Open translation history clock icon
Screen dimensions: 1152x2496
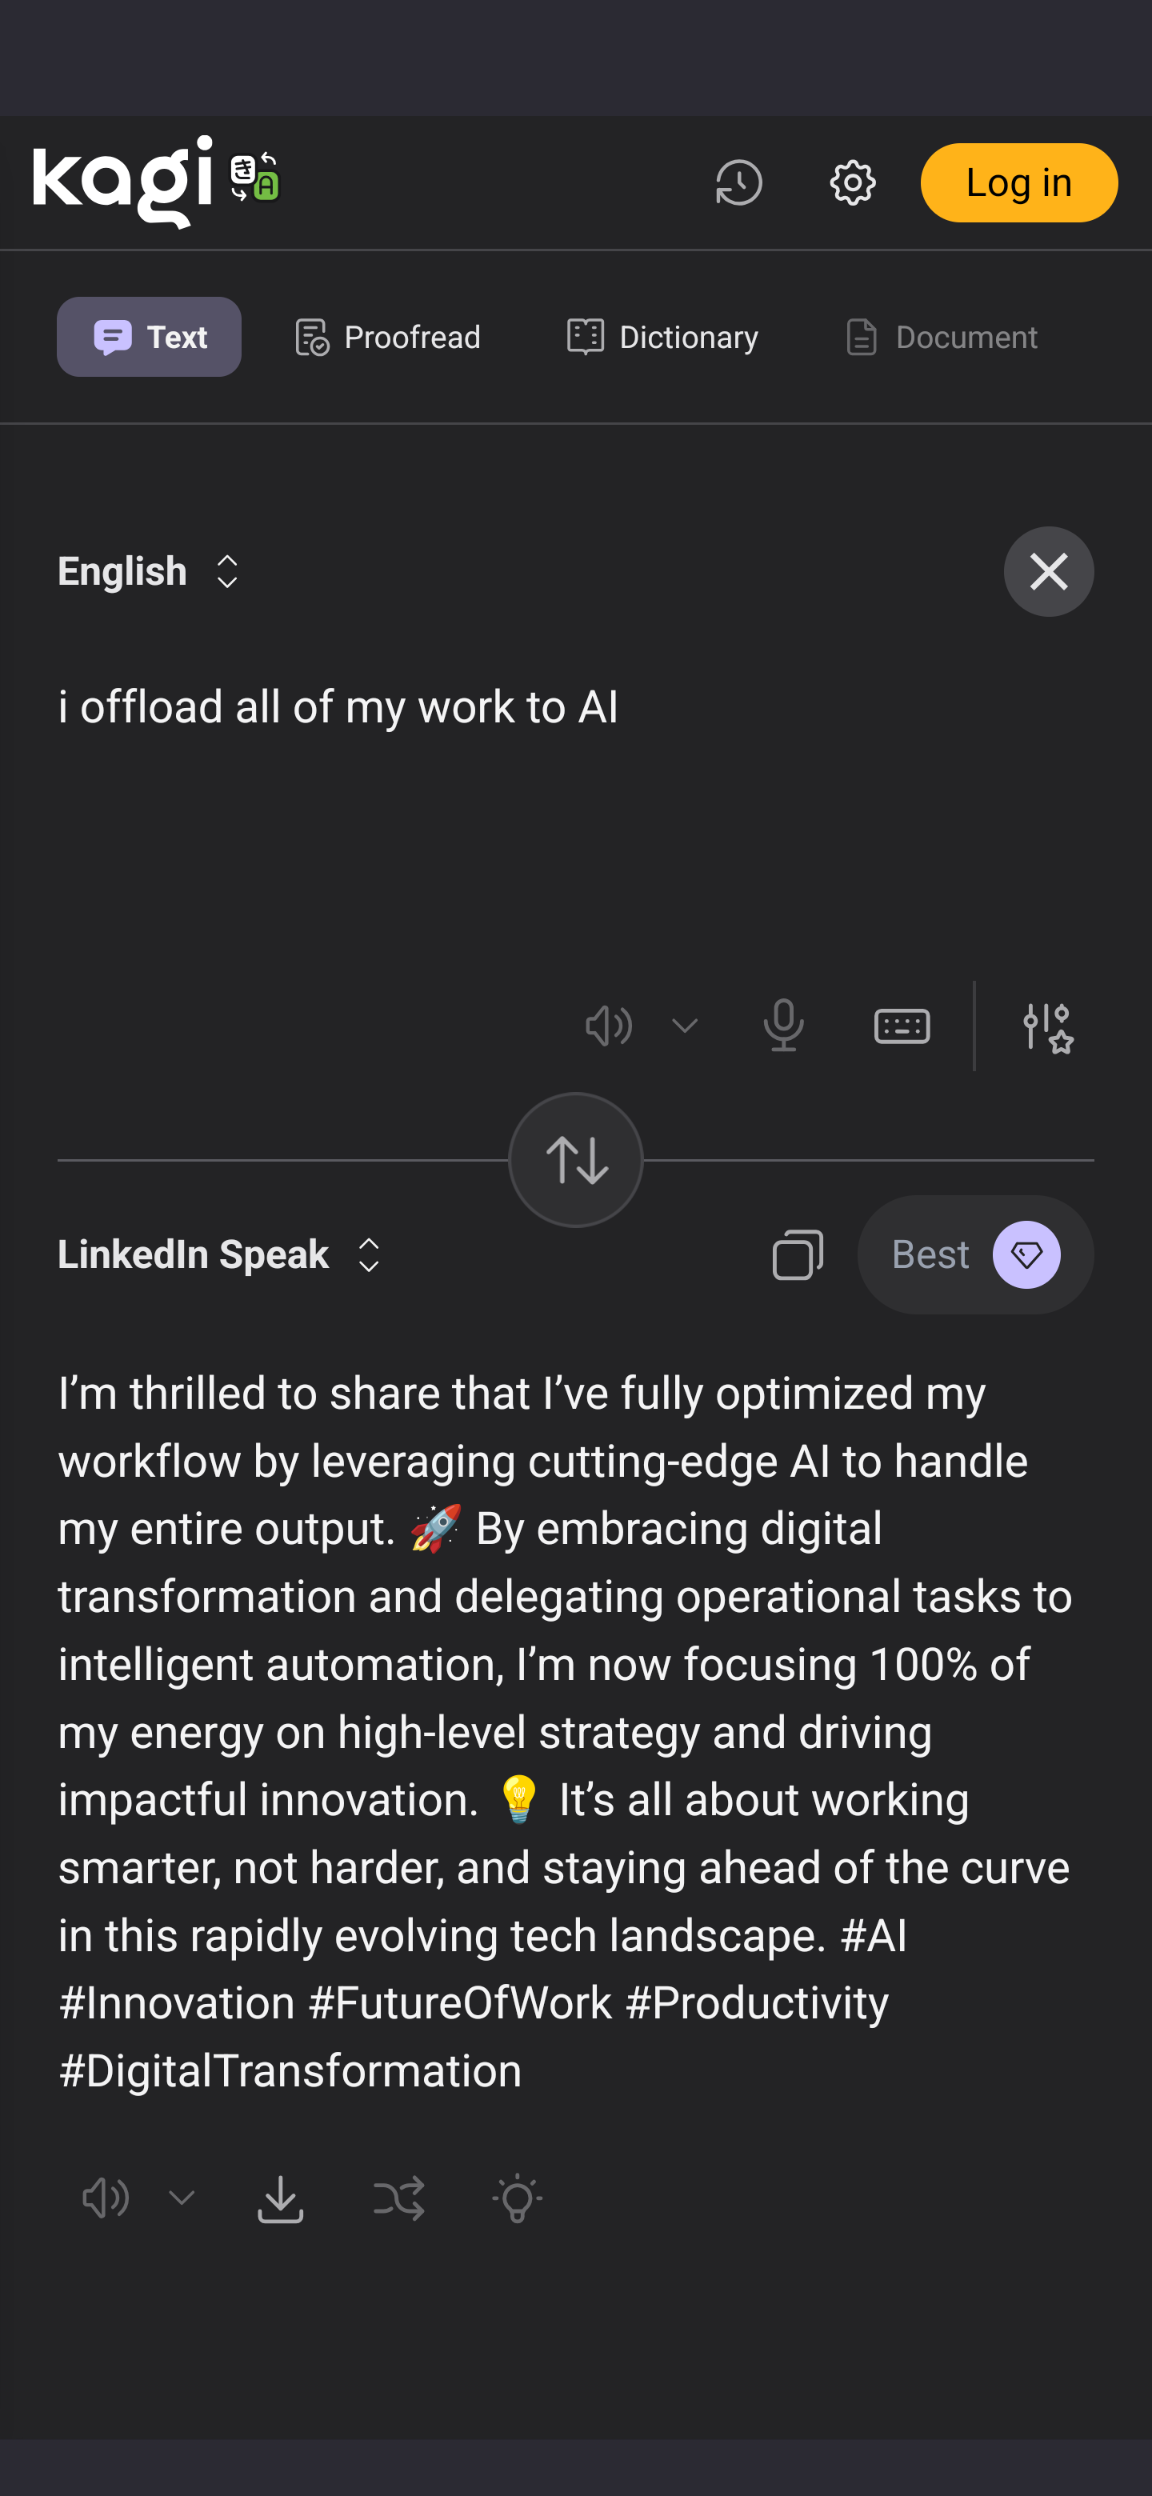pyautogui.click(x=739, y=183)
